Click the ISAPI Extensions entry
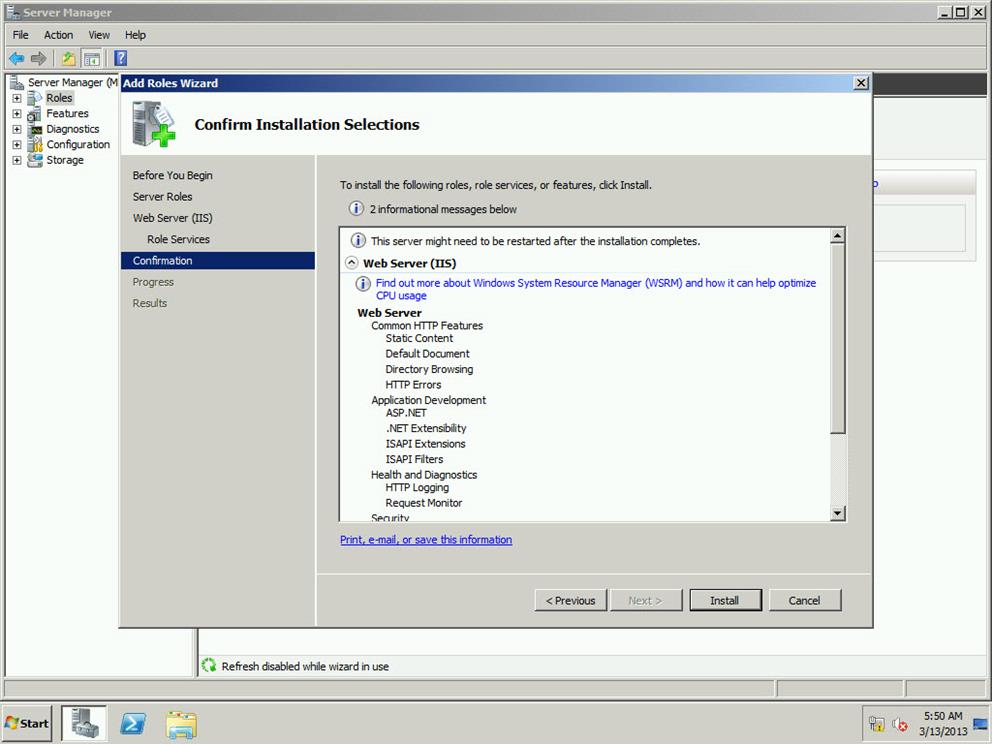The height and width of the screenshot is (744, 992). (425, 444)
